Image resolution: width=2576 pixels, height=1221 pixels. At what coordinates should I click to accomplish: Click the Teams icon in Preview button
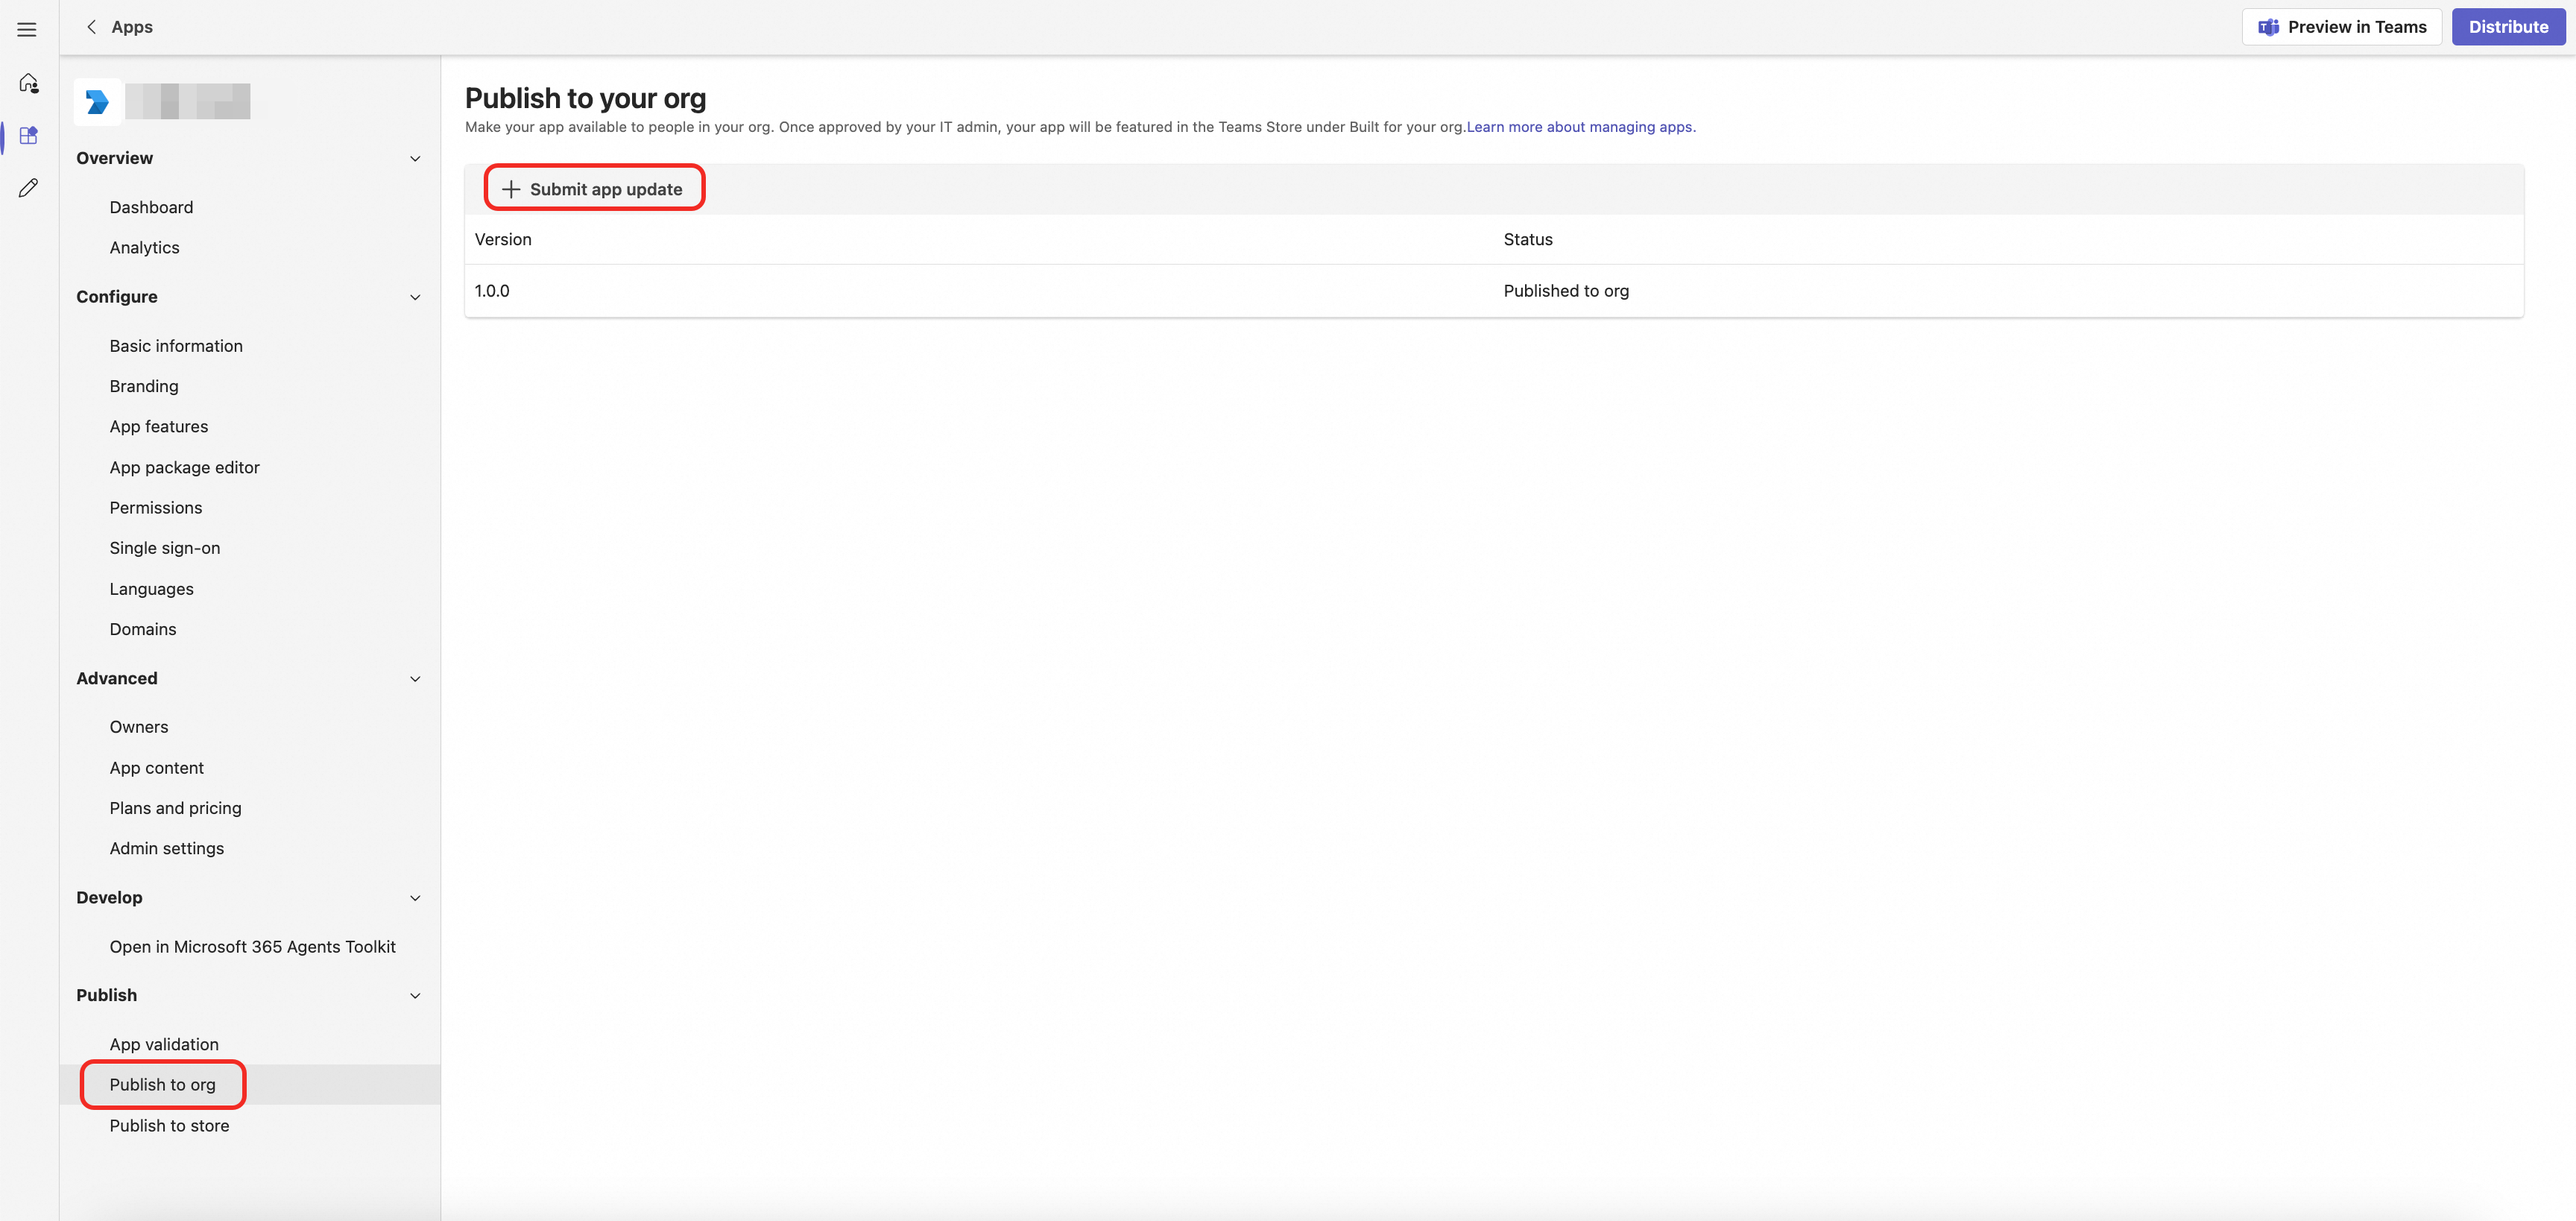(2268, 27)
